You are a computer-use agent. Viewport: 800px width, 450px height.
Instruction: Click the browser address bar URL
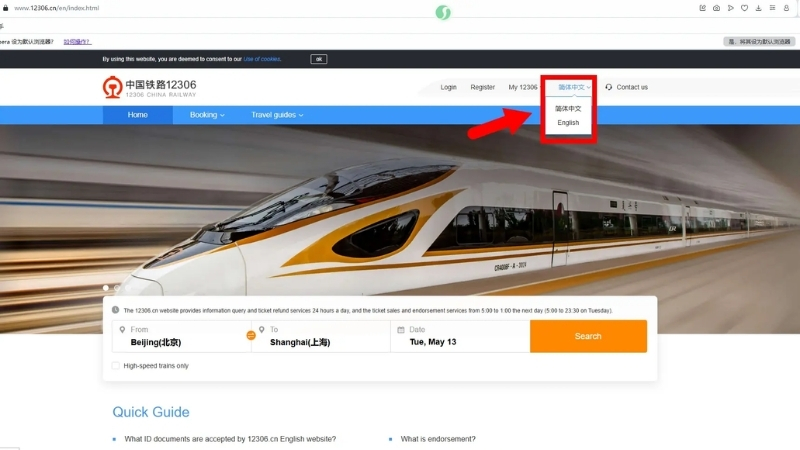[x=57, y=8]
